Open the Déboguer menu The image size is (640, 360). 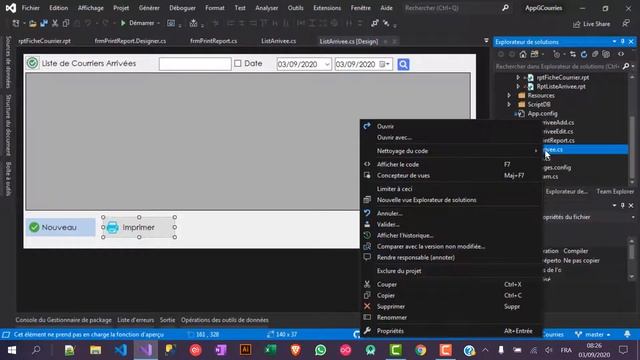pyautogui.click(x=182, y=8)
